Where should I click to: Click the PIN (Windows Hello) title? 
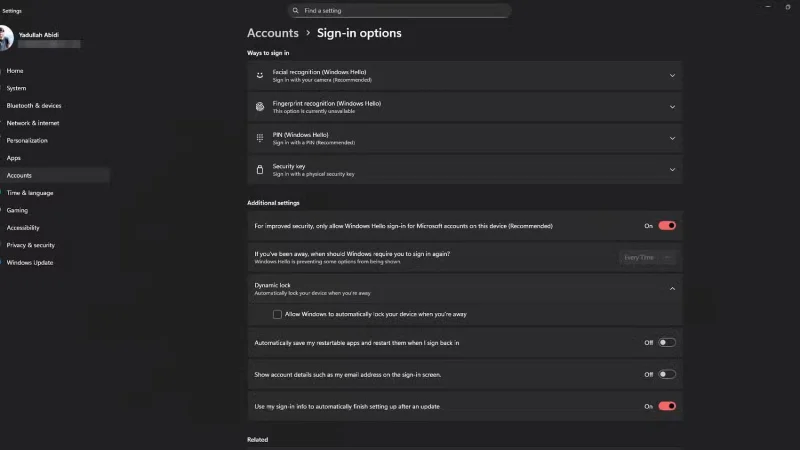click(300, 135)
